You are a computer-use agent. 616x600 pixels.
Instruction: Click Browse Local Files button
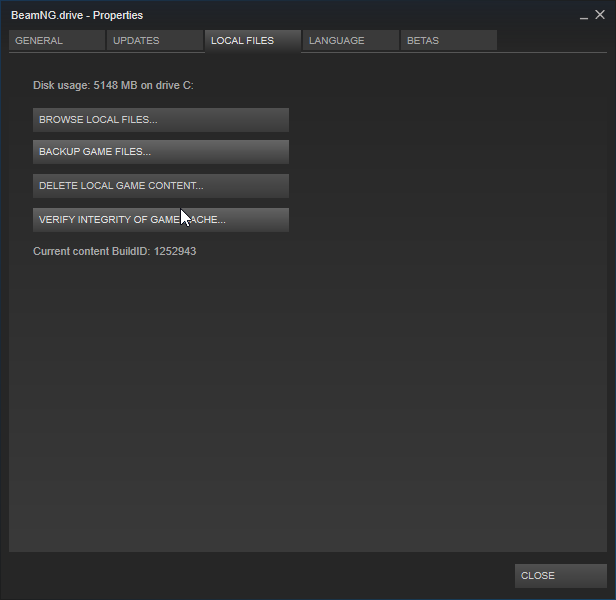pyautogui.click(x=161, y=120)
